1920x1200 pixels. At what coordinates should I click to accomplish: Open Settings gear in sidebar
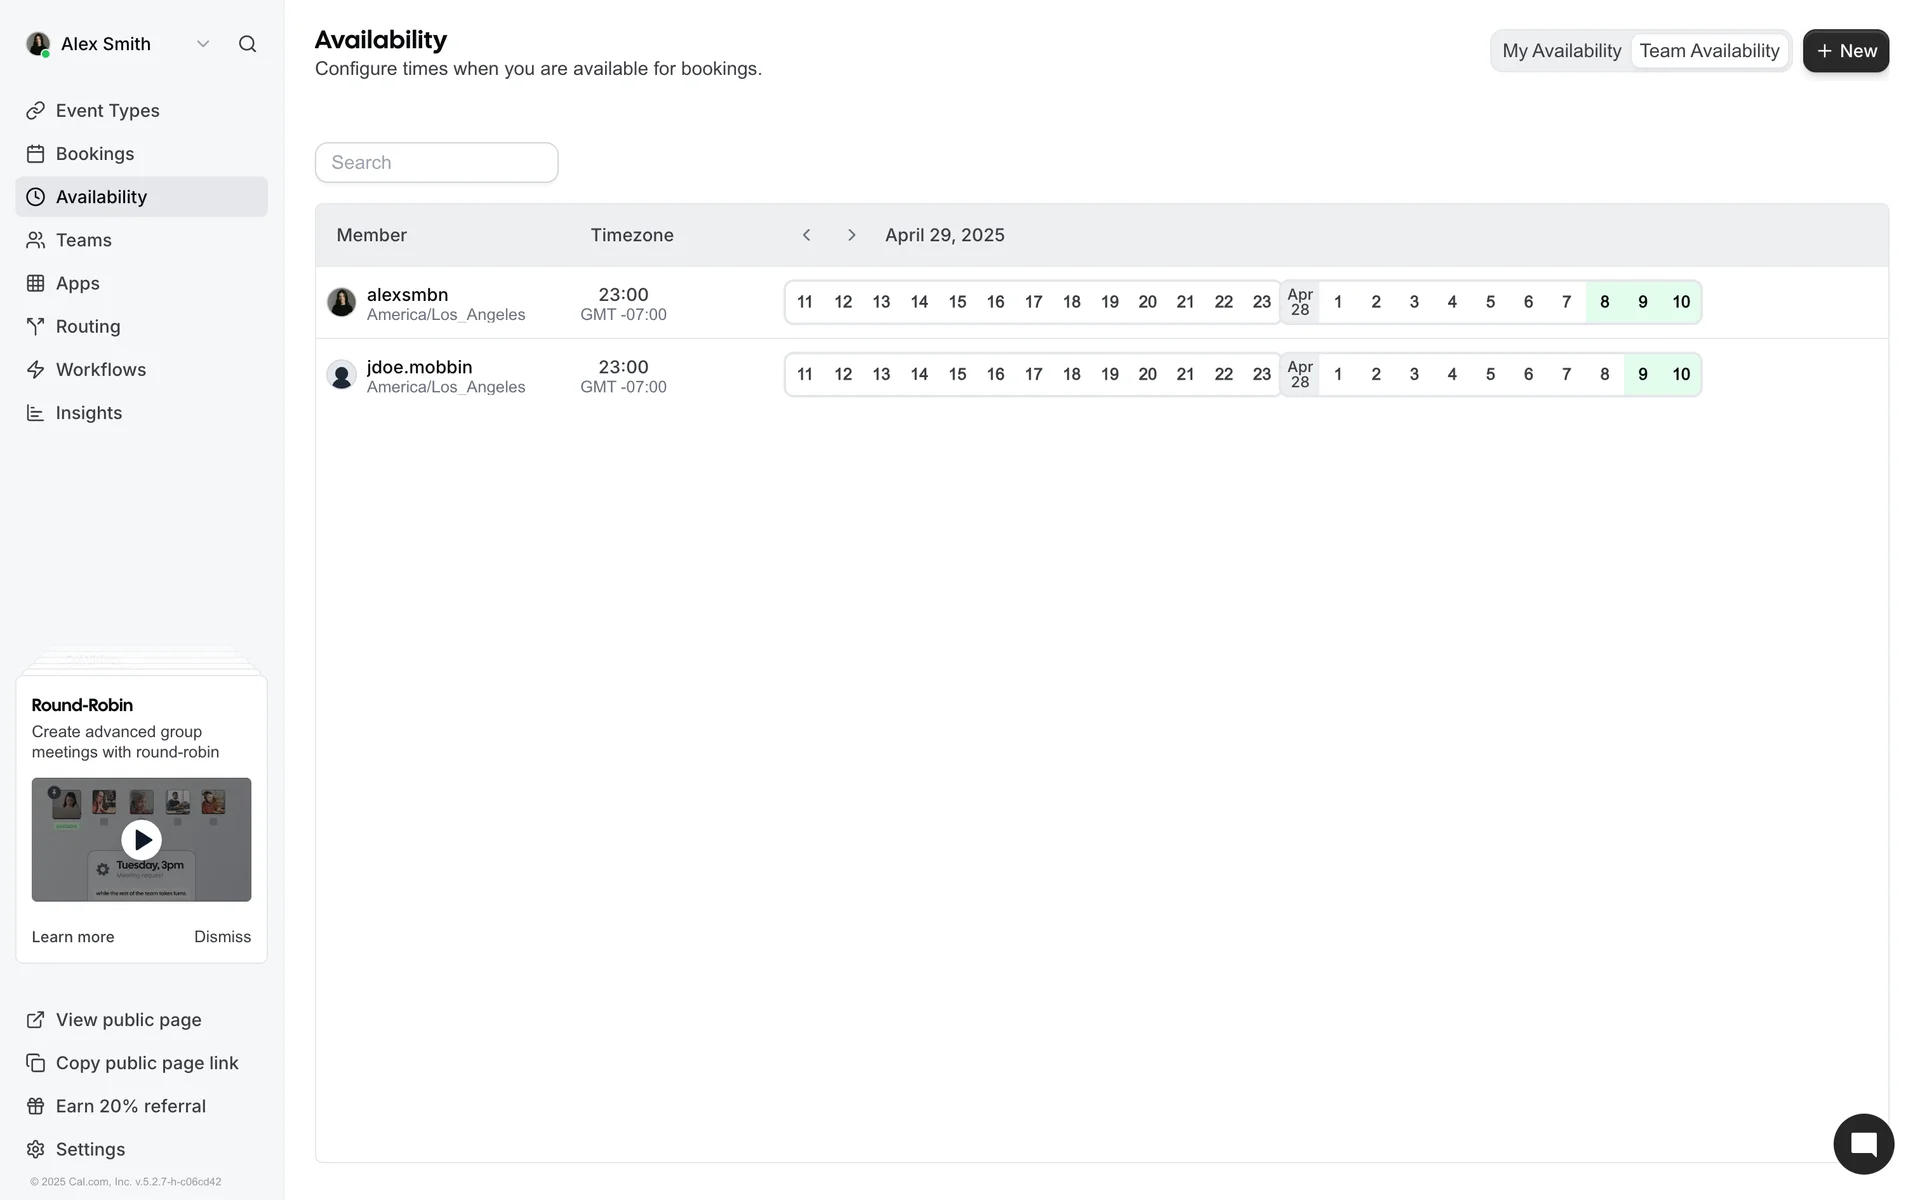pos(36,1150)
